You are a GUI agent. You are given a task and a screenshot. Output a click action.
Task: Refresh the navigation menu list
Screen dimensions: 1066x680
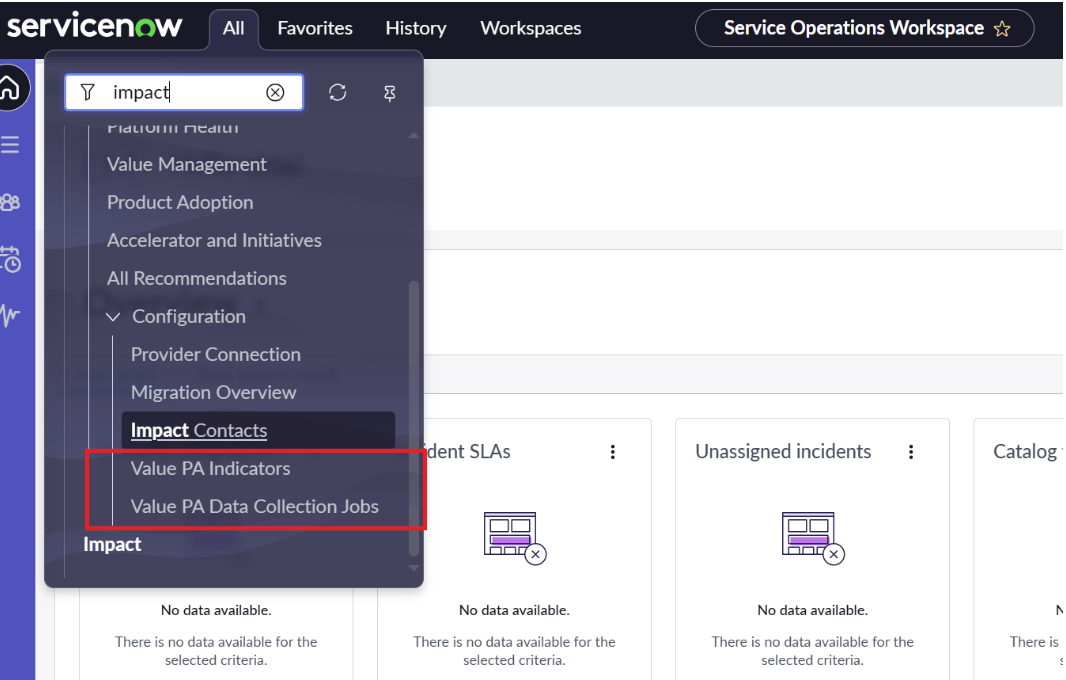pyautogui.click(x=338, y=92)
